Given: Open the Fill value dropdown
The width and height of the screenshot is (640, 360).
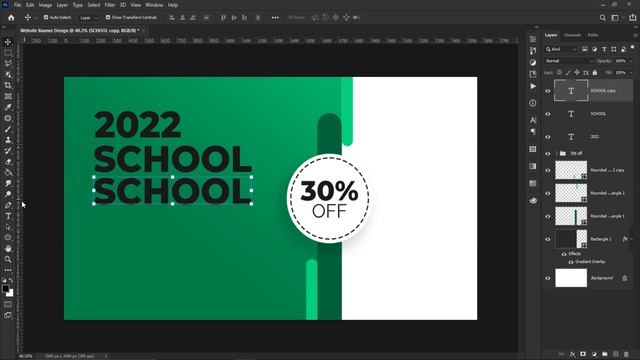Looking at the screenshot, I should tap(631, 73).
